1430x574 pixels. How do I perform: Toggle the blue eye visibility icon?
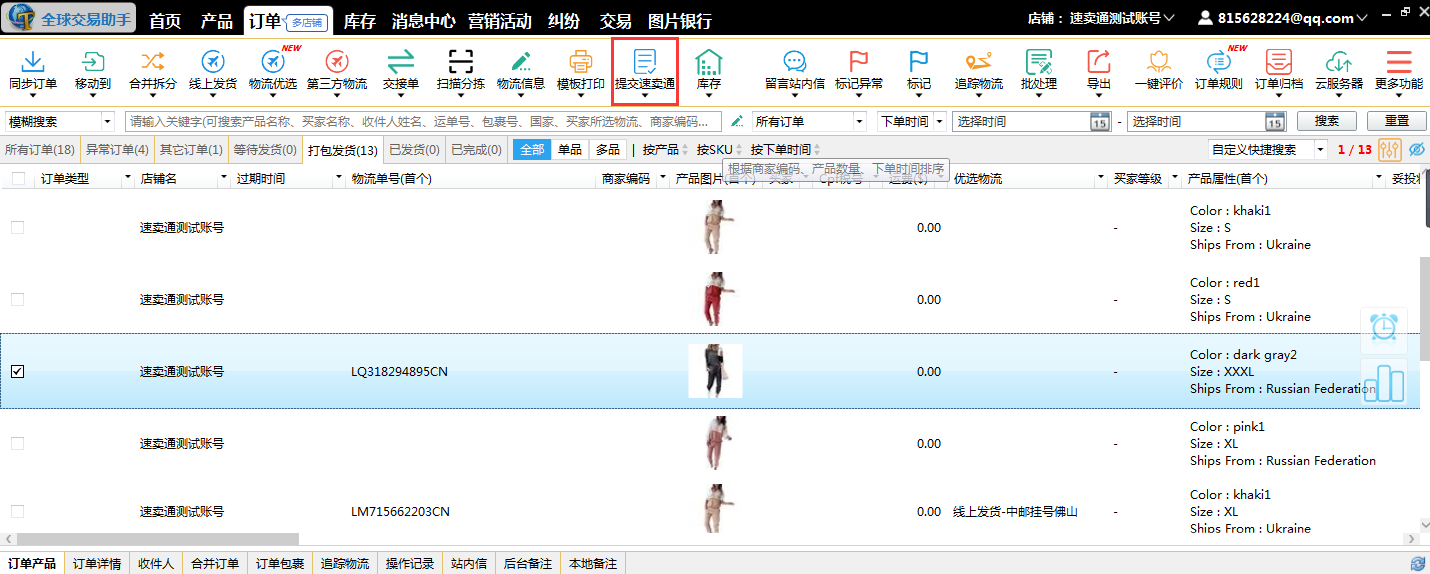[x=1417, y=150]
